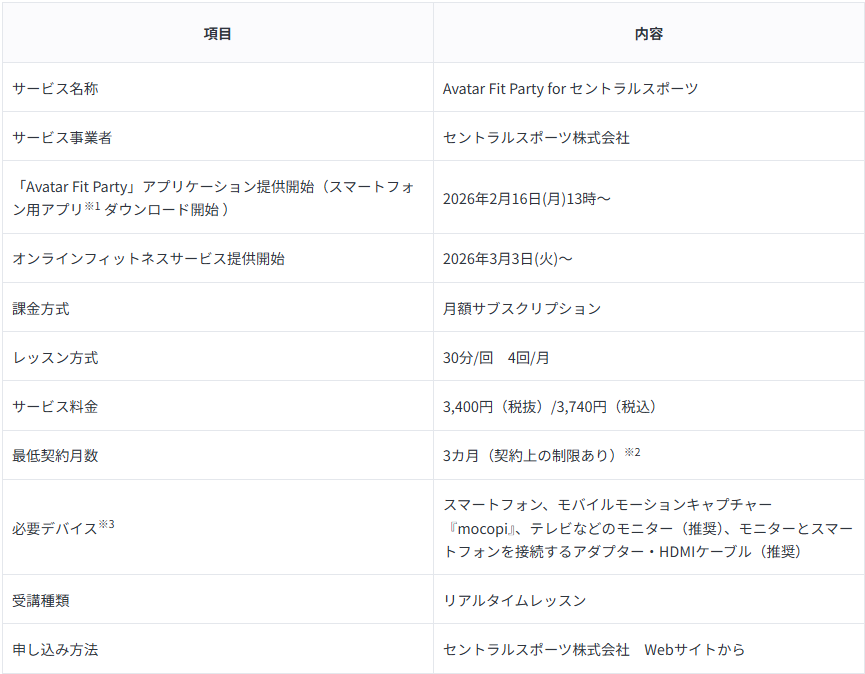Image resolution: width=865 pixels, height=674 pixels.
Task: Click the サービス事業者 label
Action: click(x=62, y=137)
